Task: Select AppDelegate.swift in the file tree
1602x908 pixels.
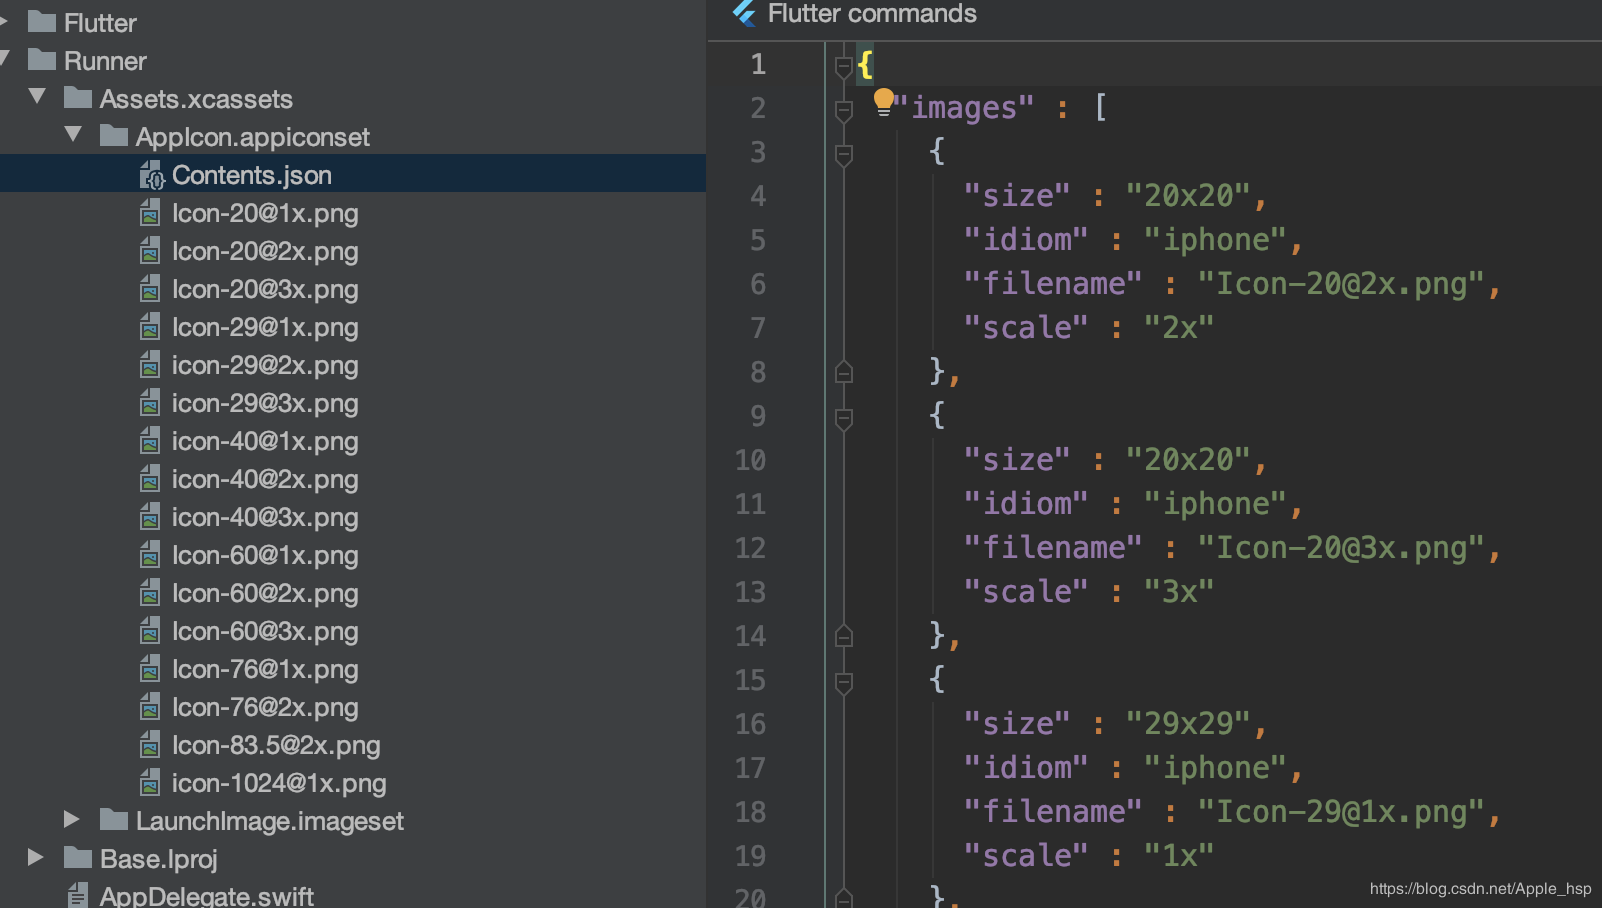Action: [207, 896]
